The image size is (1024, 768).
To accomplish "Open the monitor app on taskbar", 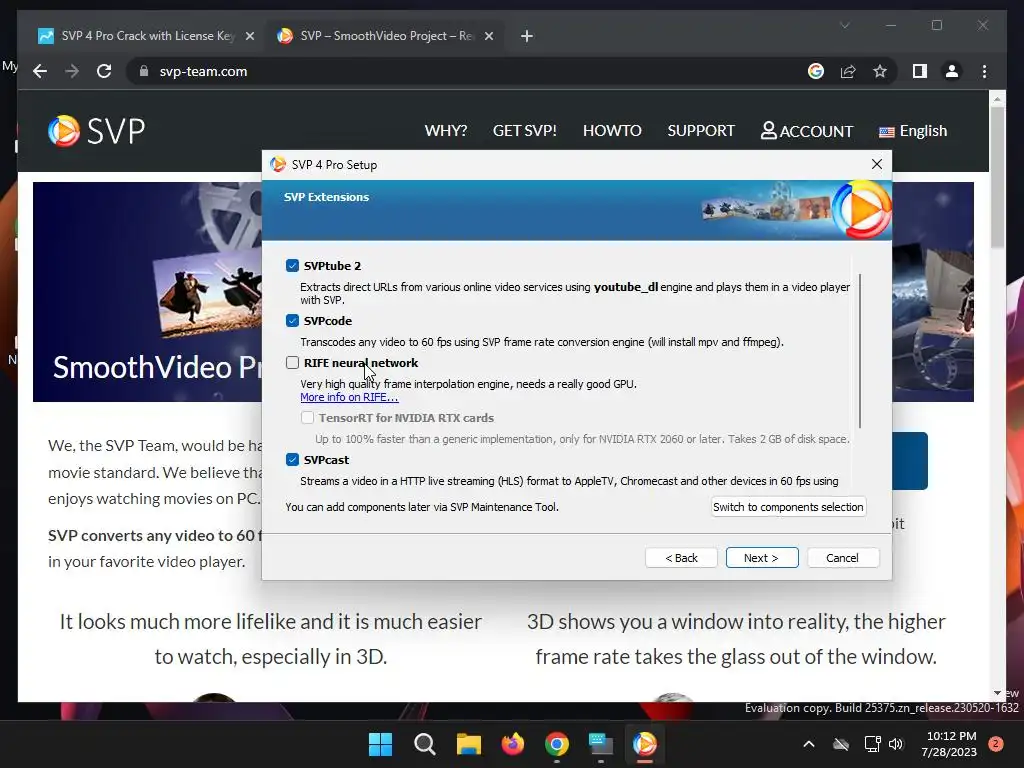I will coord(600,744).
